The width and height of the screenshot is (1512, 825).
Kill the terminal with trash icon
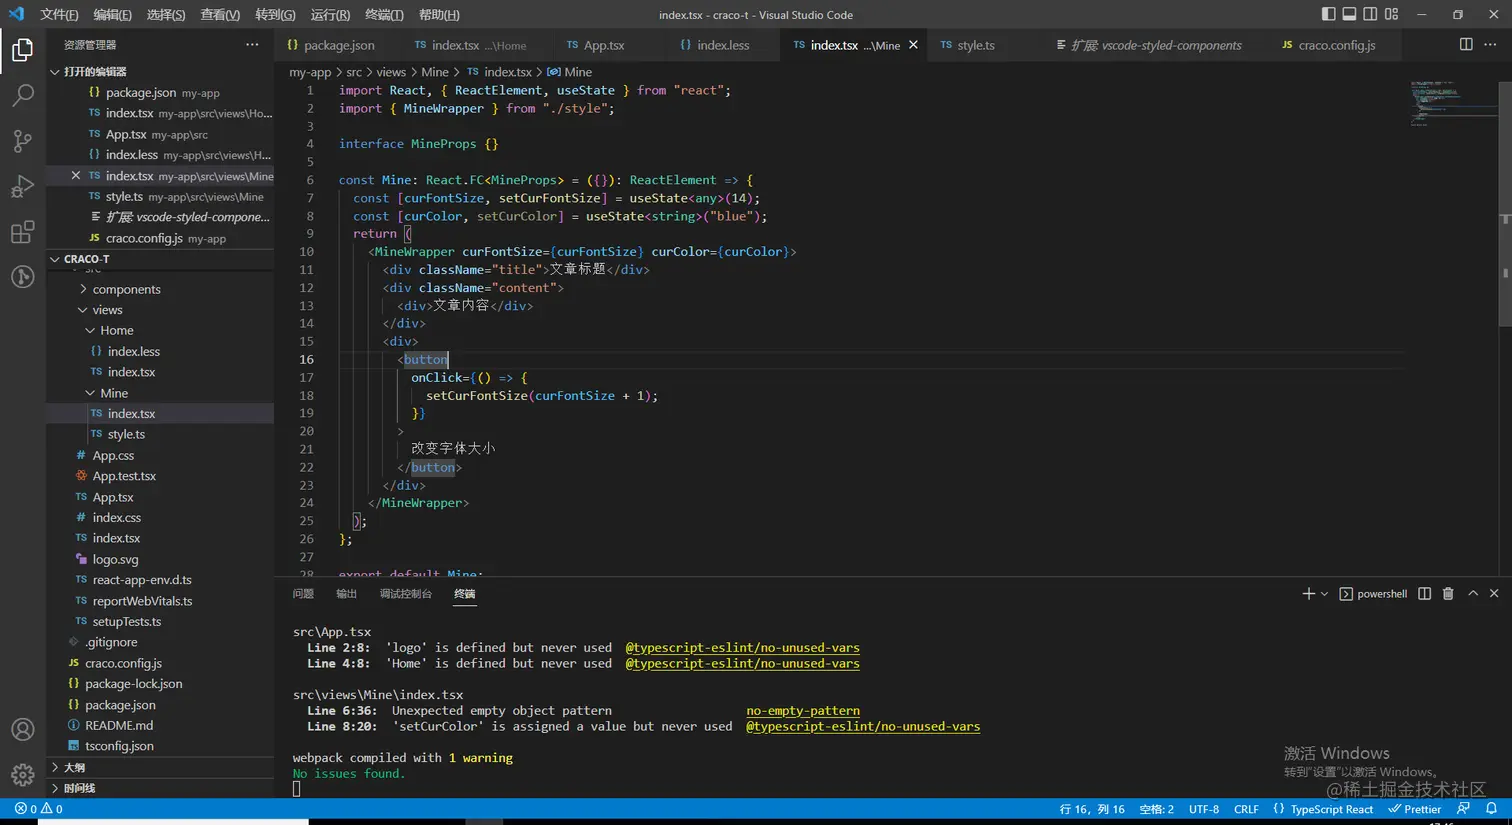(x=1447, y=594)
